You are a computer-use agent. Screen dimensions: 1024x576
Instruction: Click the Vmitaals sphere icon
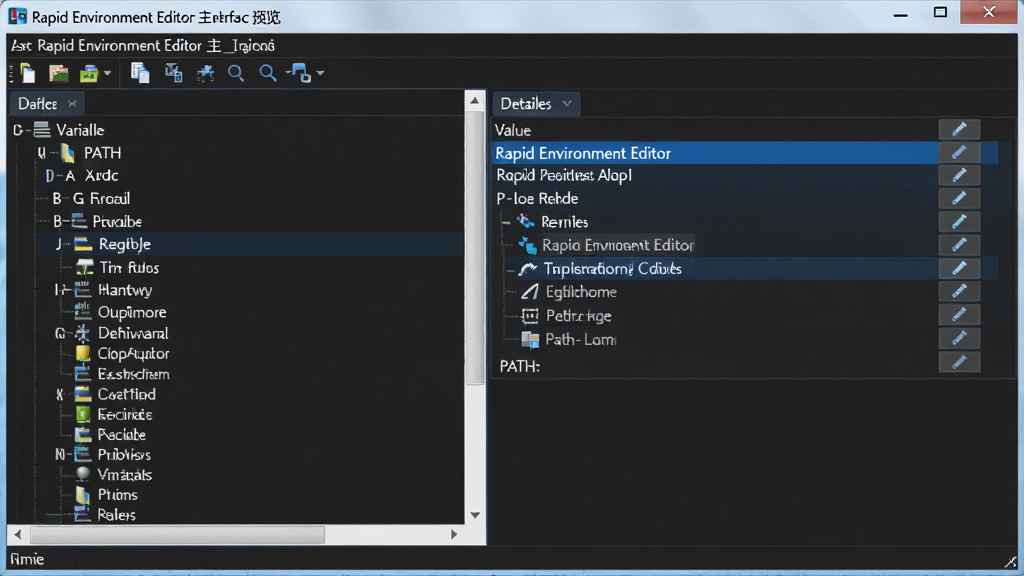83,475
